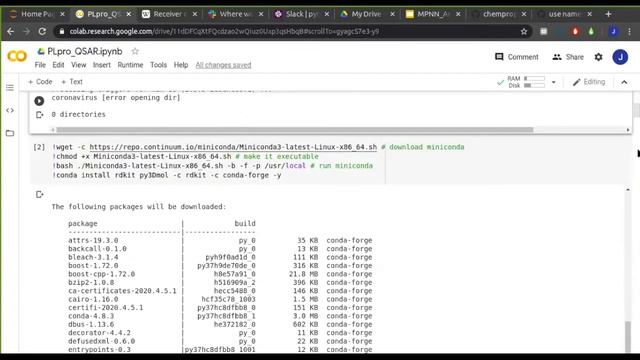
Task: Select the attrs-19.3.0 package row
Action: [x=220, y=240]
